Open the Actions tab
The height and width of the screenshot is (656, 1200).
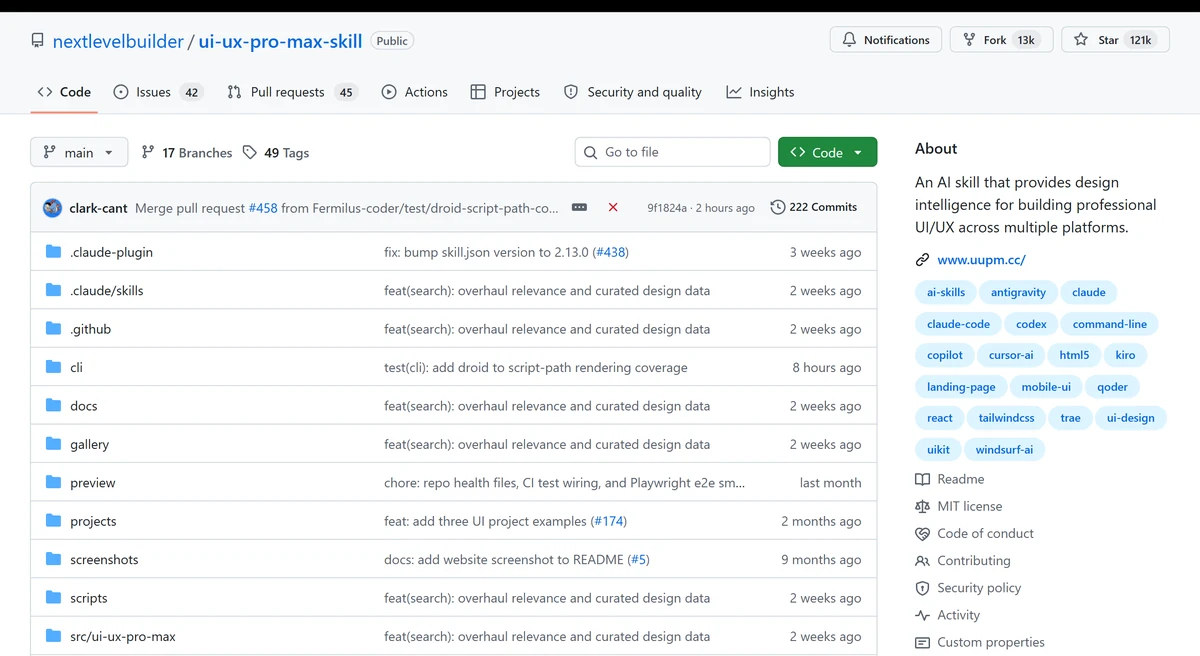(415, 92)
